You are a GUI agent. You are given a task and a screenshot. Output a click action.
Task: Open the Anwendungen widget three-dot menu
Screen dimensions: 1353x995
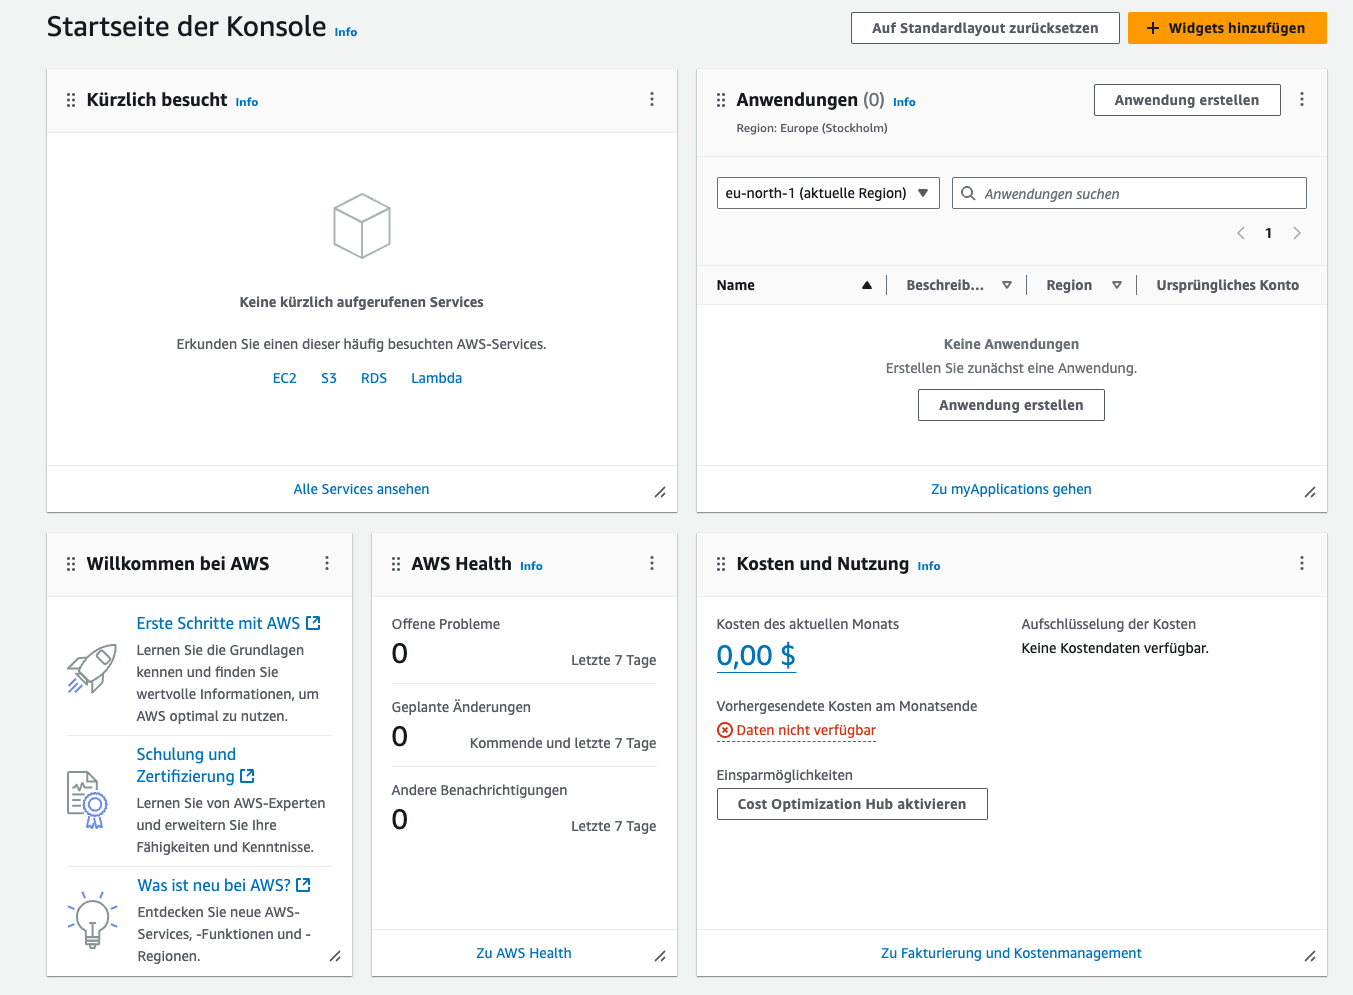tap(1301, 99)
